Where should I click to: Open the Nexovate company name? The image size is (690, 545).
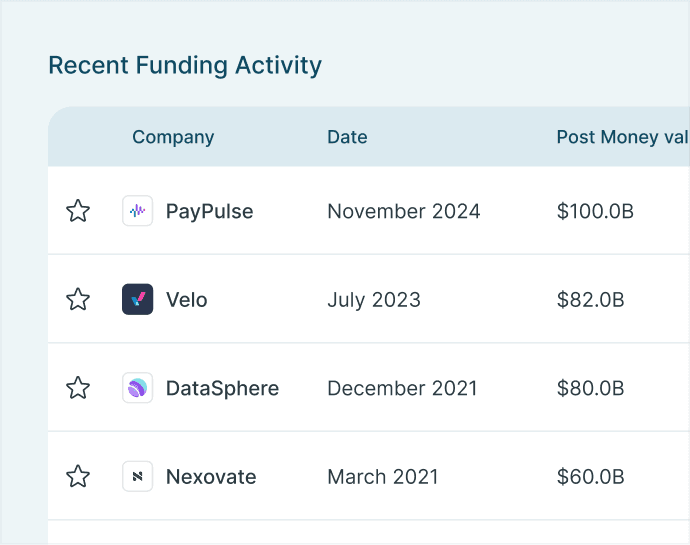pyautogui.click(x=211, y=476)
